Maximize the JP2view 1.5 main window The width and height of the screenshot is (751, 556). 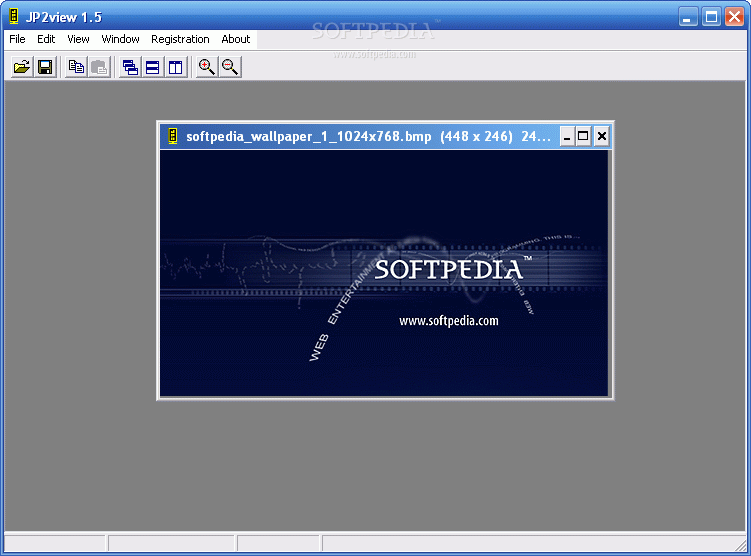coord(711,17)
